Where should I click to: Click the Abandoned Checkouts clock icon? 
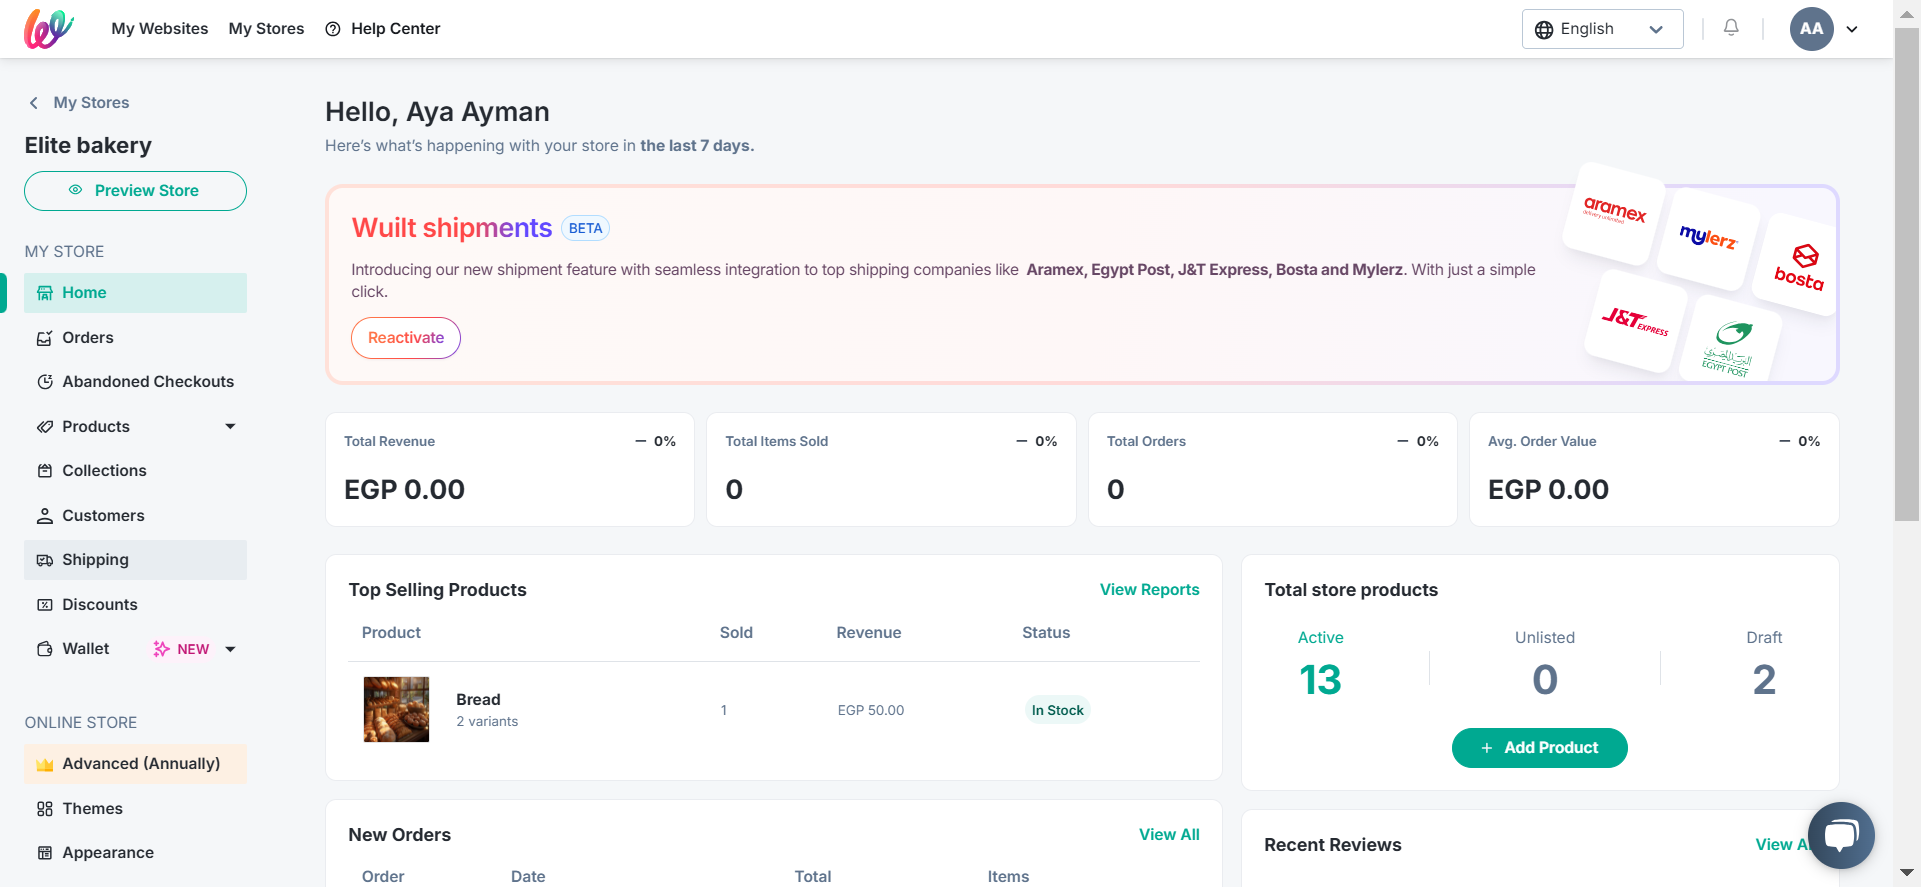[45, 382]
